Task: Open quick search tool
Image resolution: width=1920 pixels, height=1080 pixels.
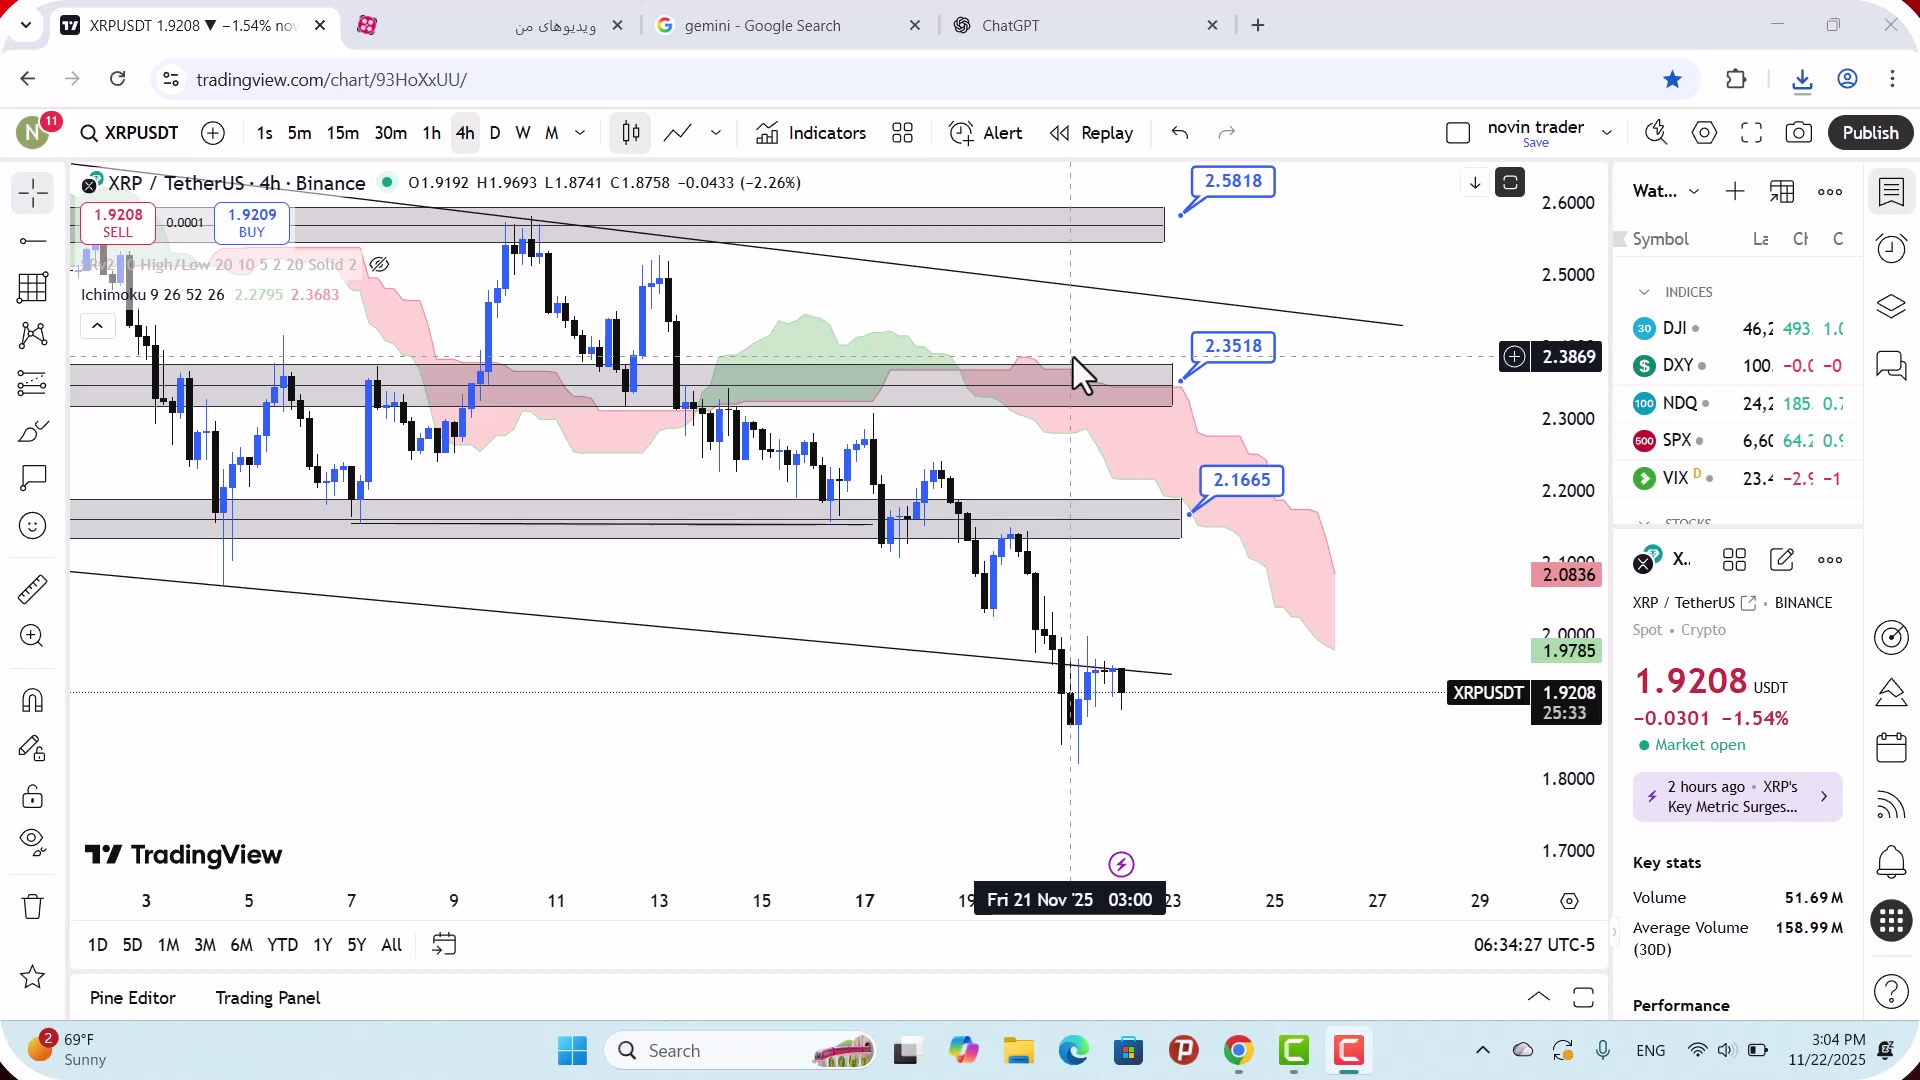Action: coord(1656,133)
